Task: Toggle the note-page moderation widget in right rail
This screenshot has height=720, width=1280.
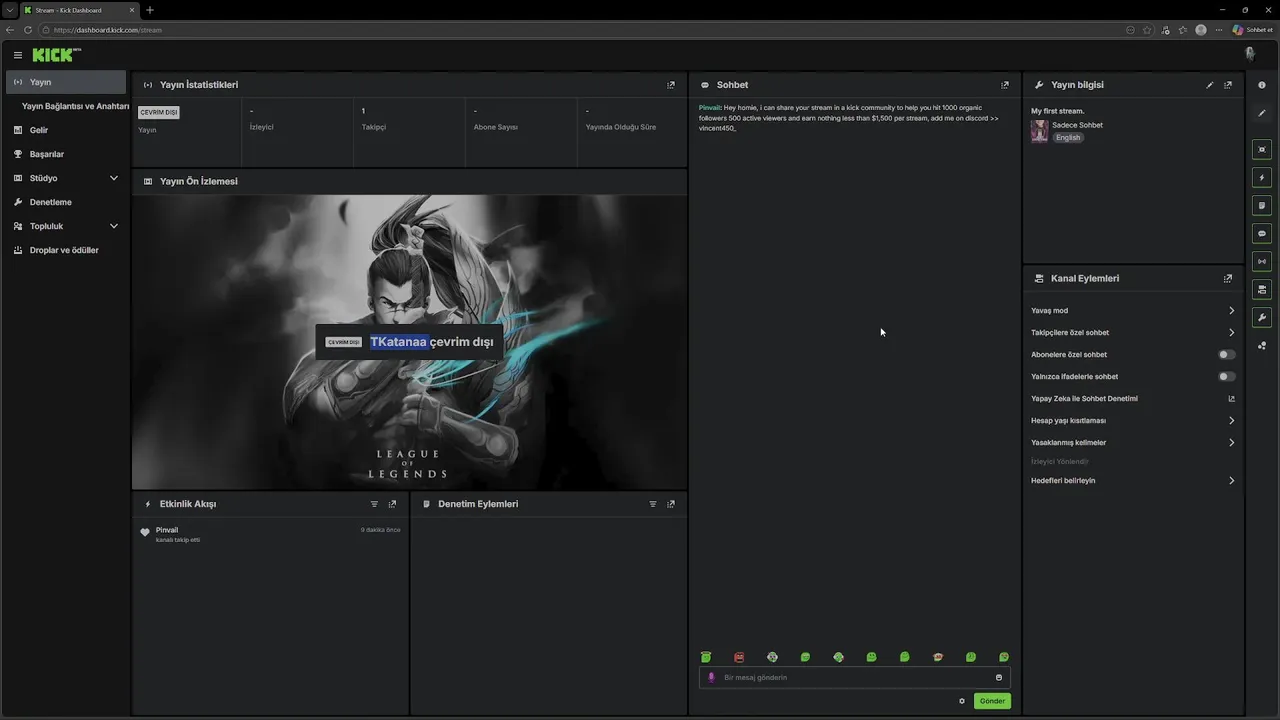Action: [1262, 205]
